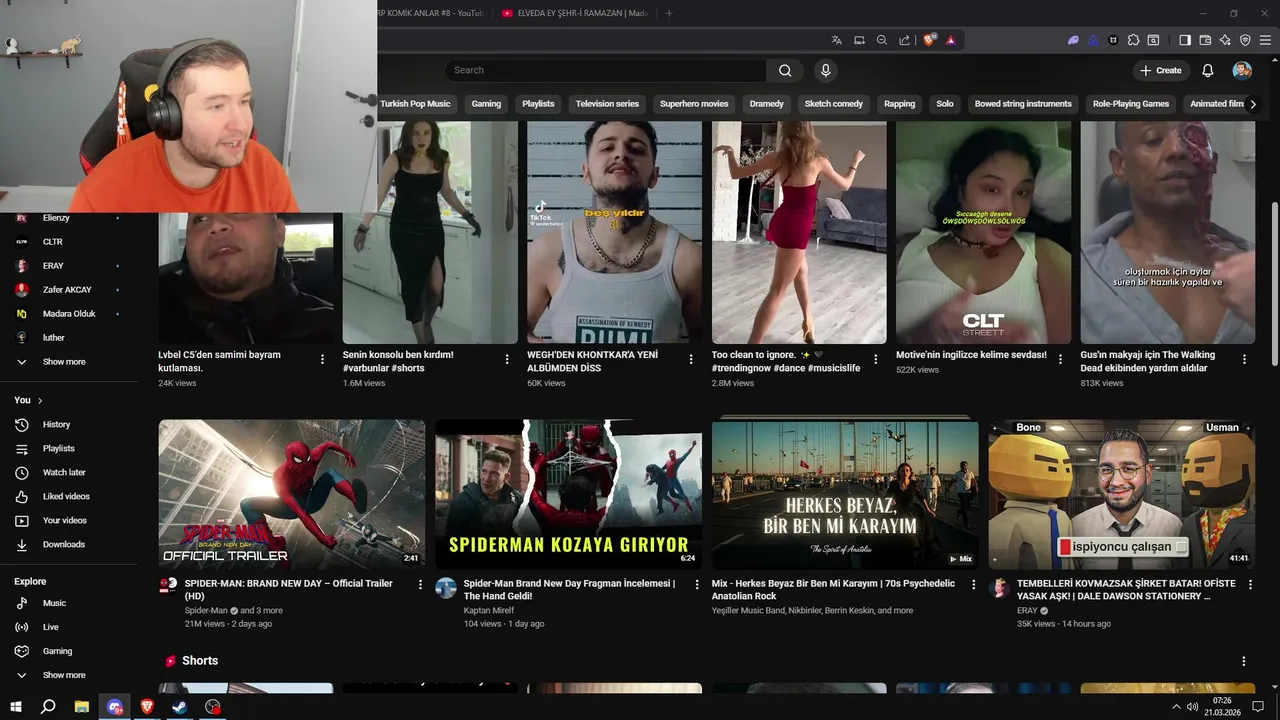This screenshot has height=720, width=1280.
Task: Open the Windows Start menu
Action: coord(16,707)
